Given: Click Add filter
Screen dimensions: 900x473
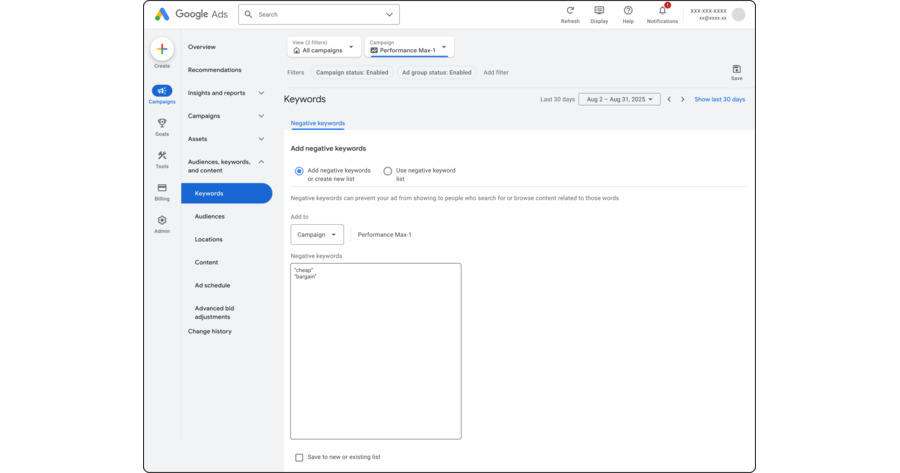Looking at the screenshot, I should pyautogui.click(x=496, y=73).
